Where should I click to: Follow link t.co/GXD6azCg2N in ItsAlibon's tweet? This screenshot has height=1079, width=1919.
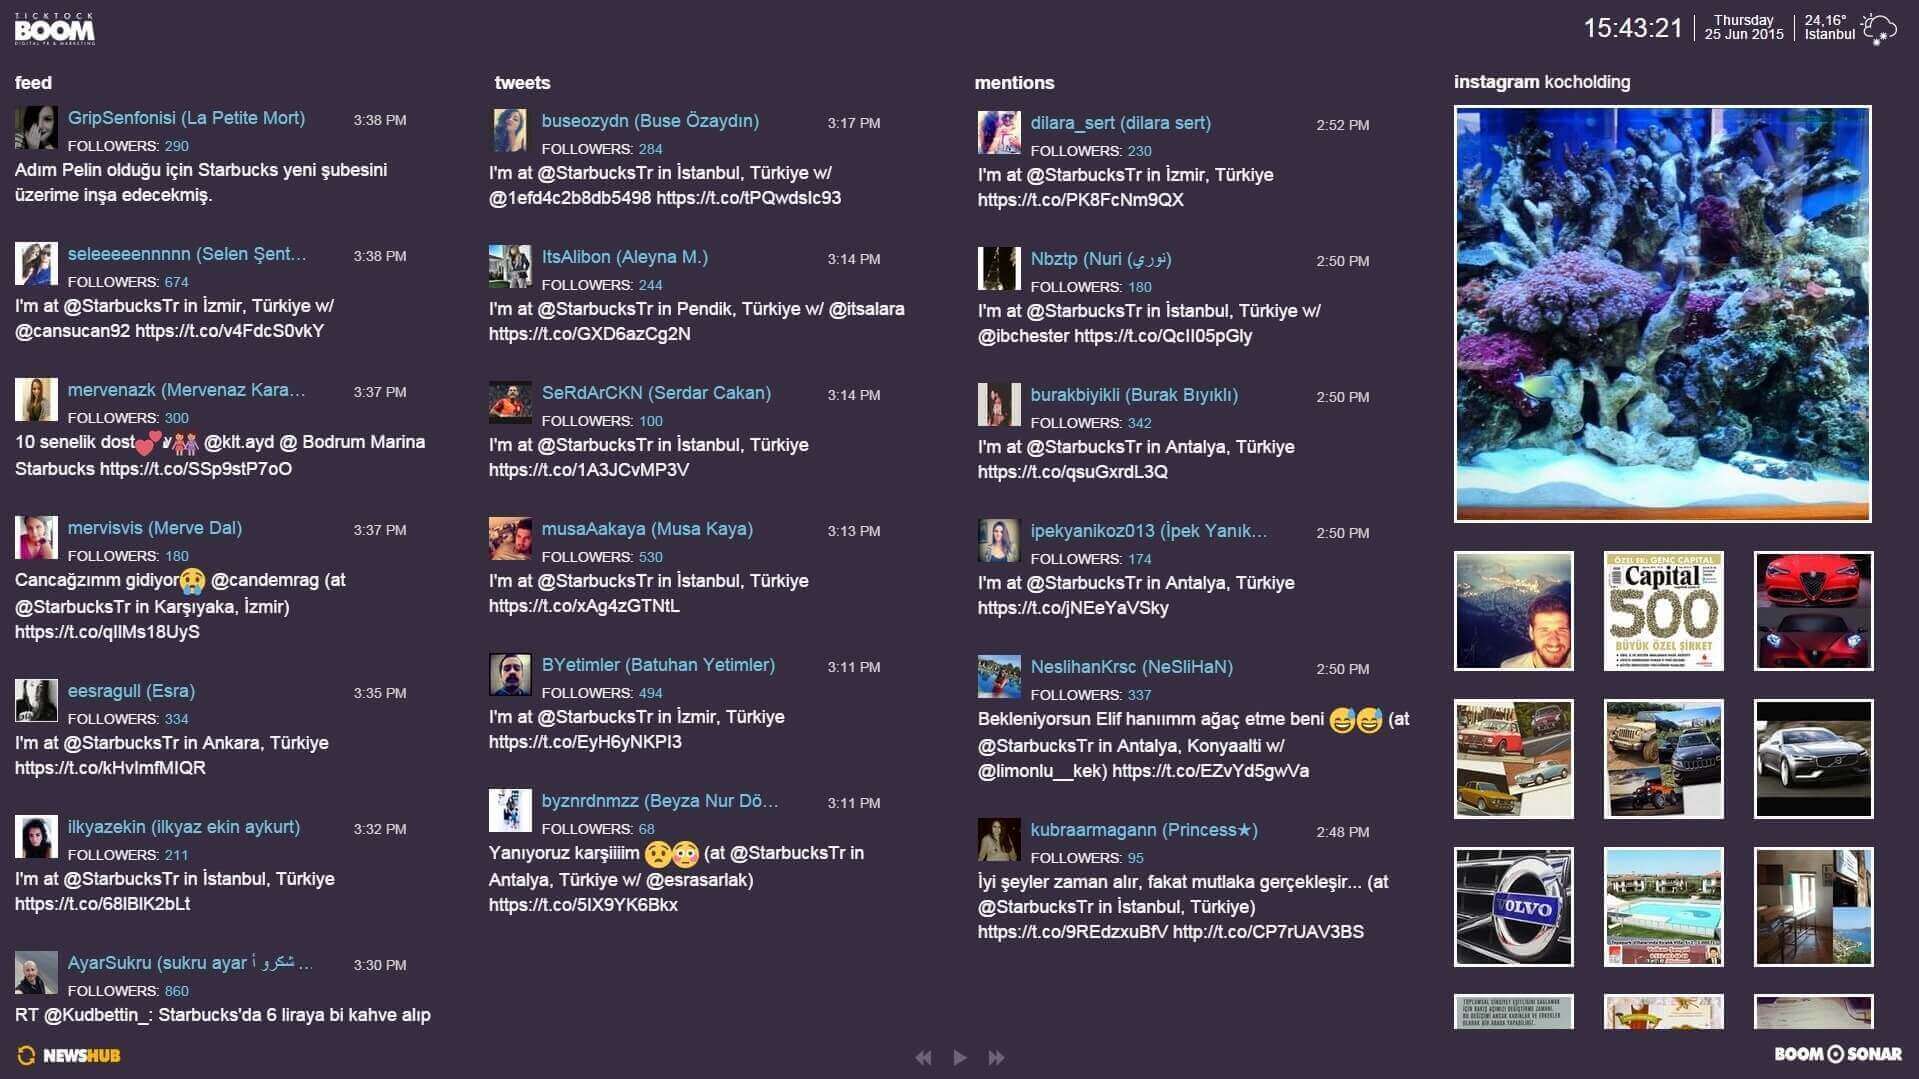[x=589, y=334]
